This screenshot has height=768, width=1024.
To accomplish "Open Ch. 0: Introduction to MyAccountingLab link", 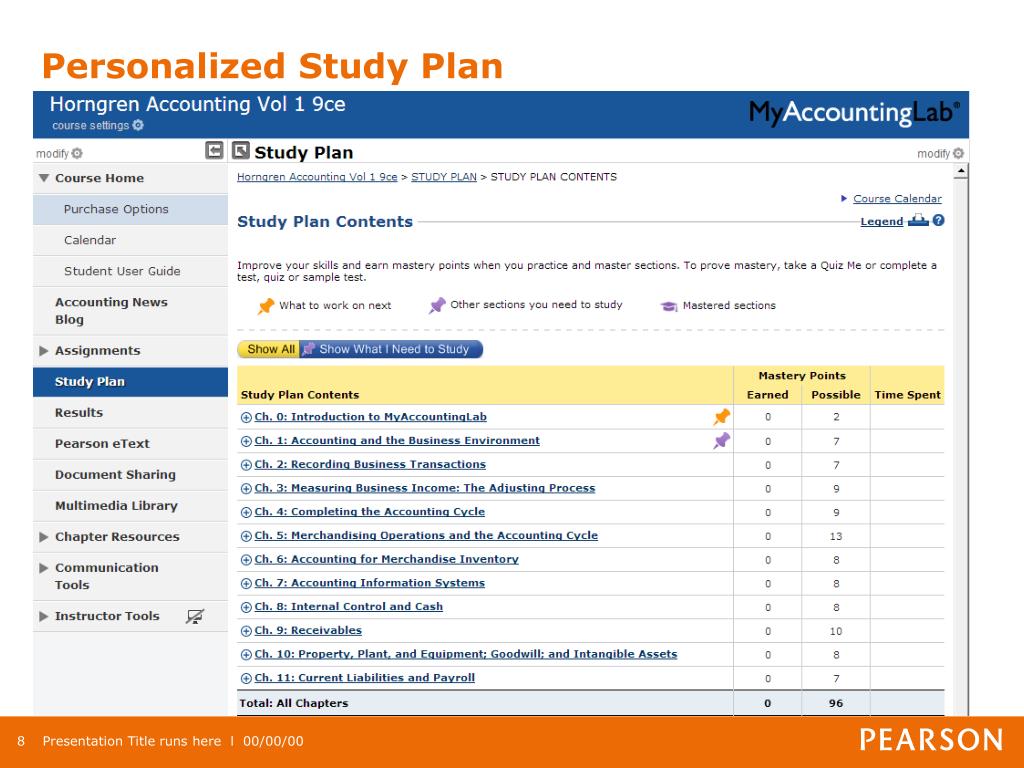I will tap(370, 417).
